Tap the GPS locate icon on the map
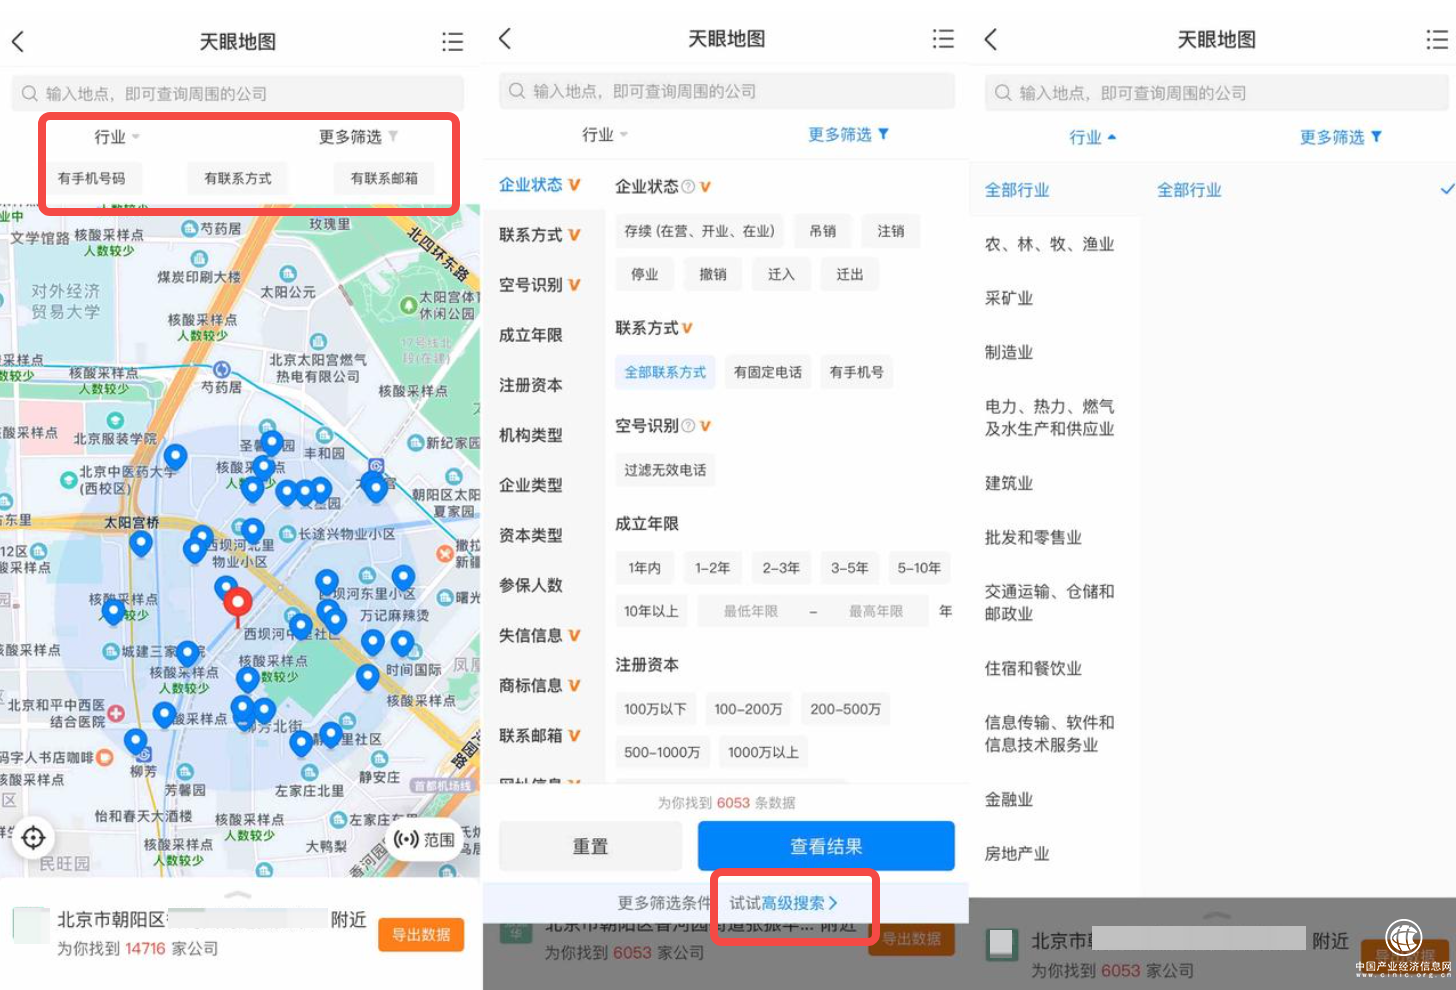 pos(33,838)
